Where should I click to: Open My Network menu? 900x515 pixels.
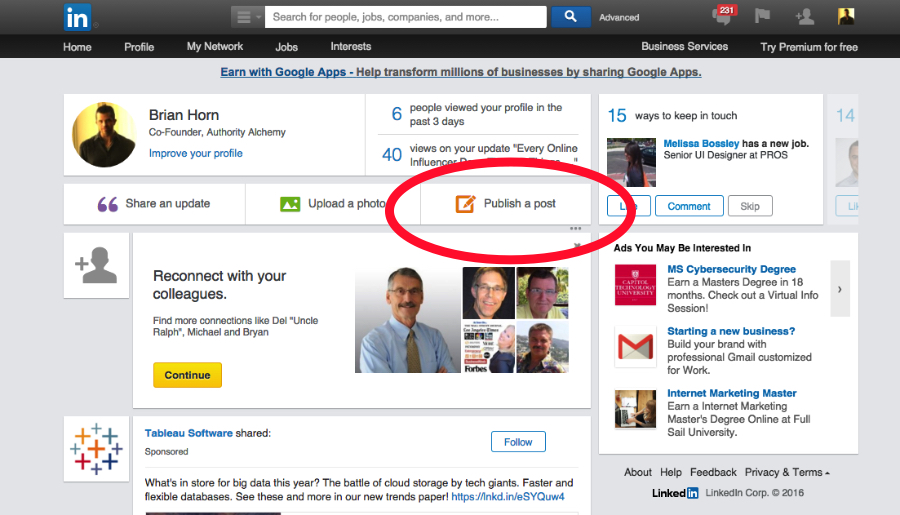click(x=215, y=47)
